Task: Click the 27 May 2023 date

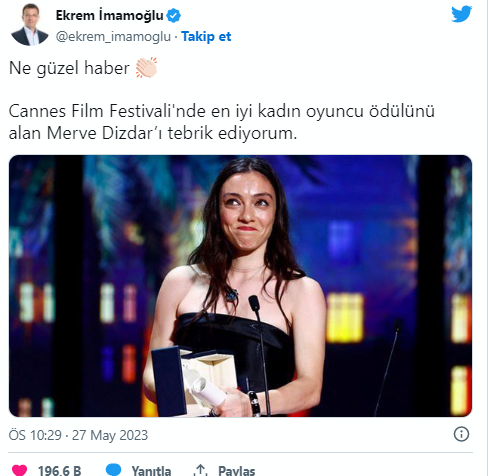Action: (x=110, y=435)
